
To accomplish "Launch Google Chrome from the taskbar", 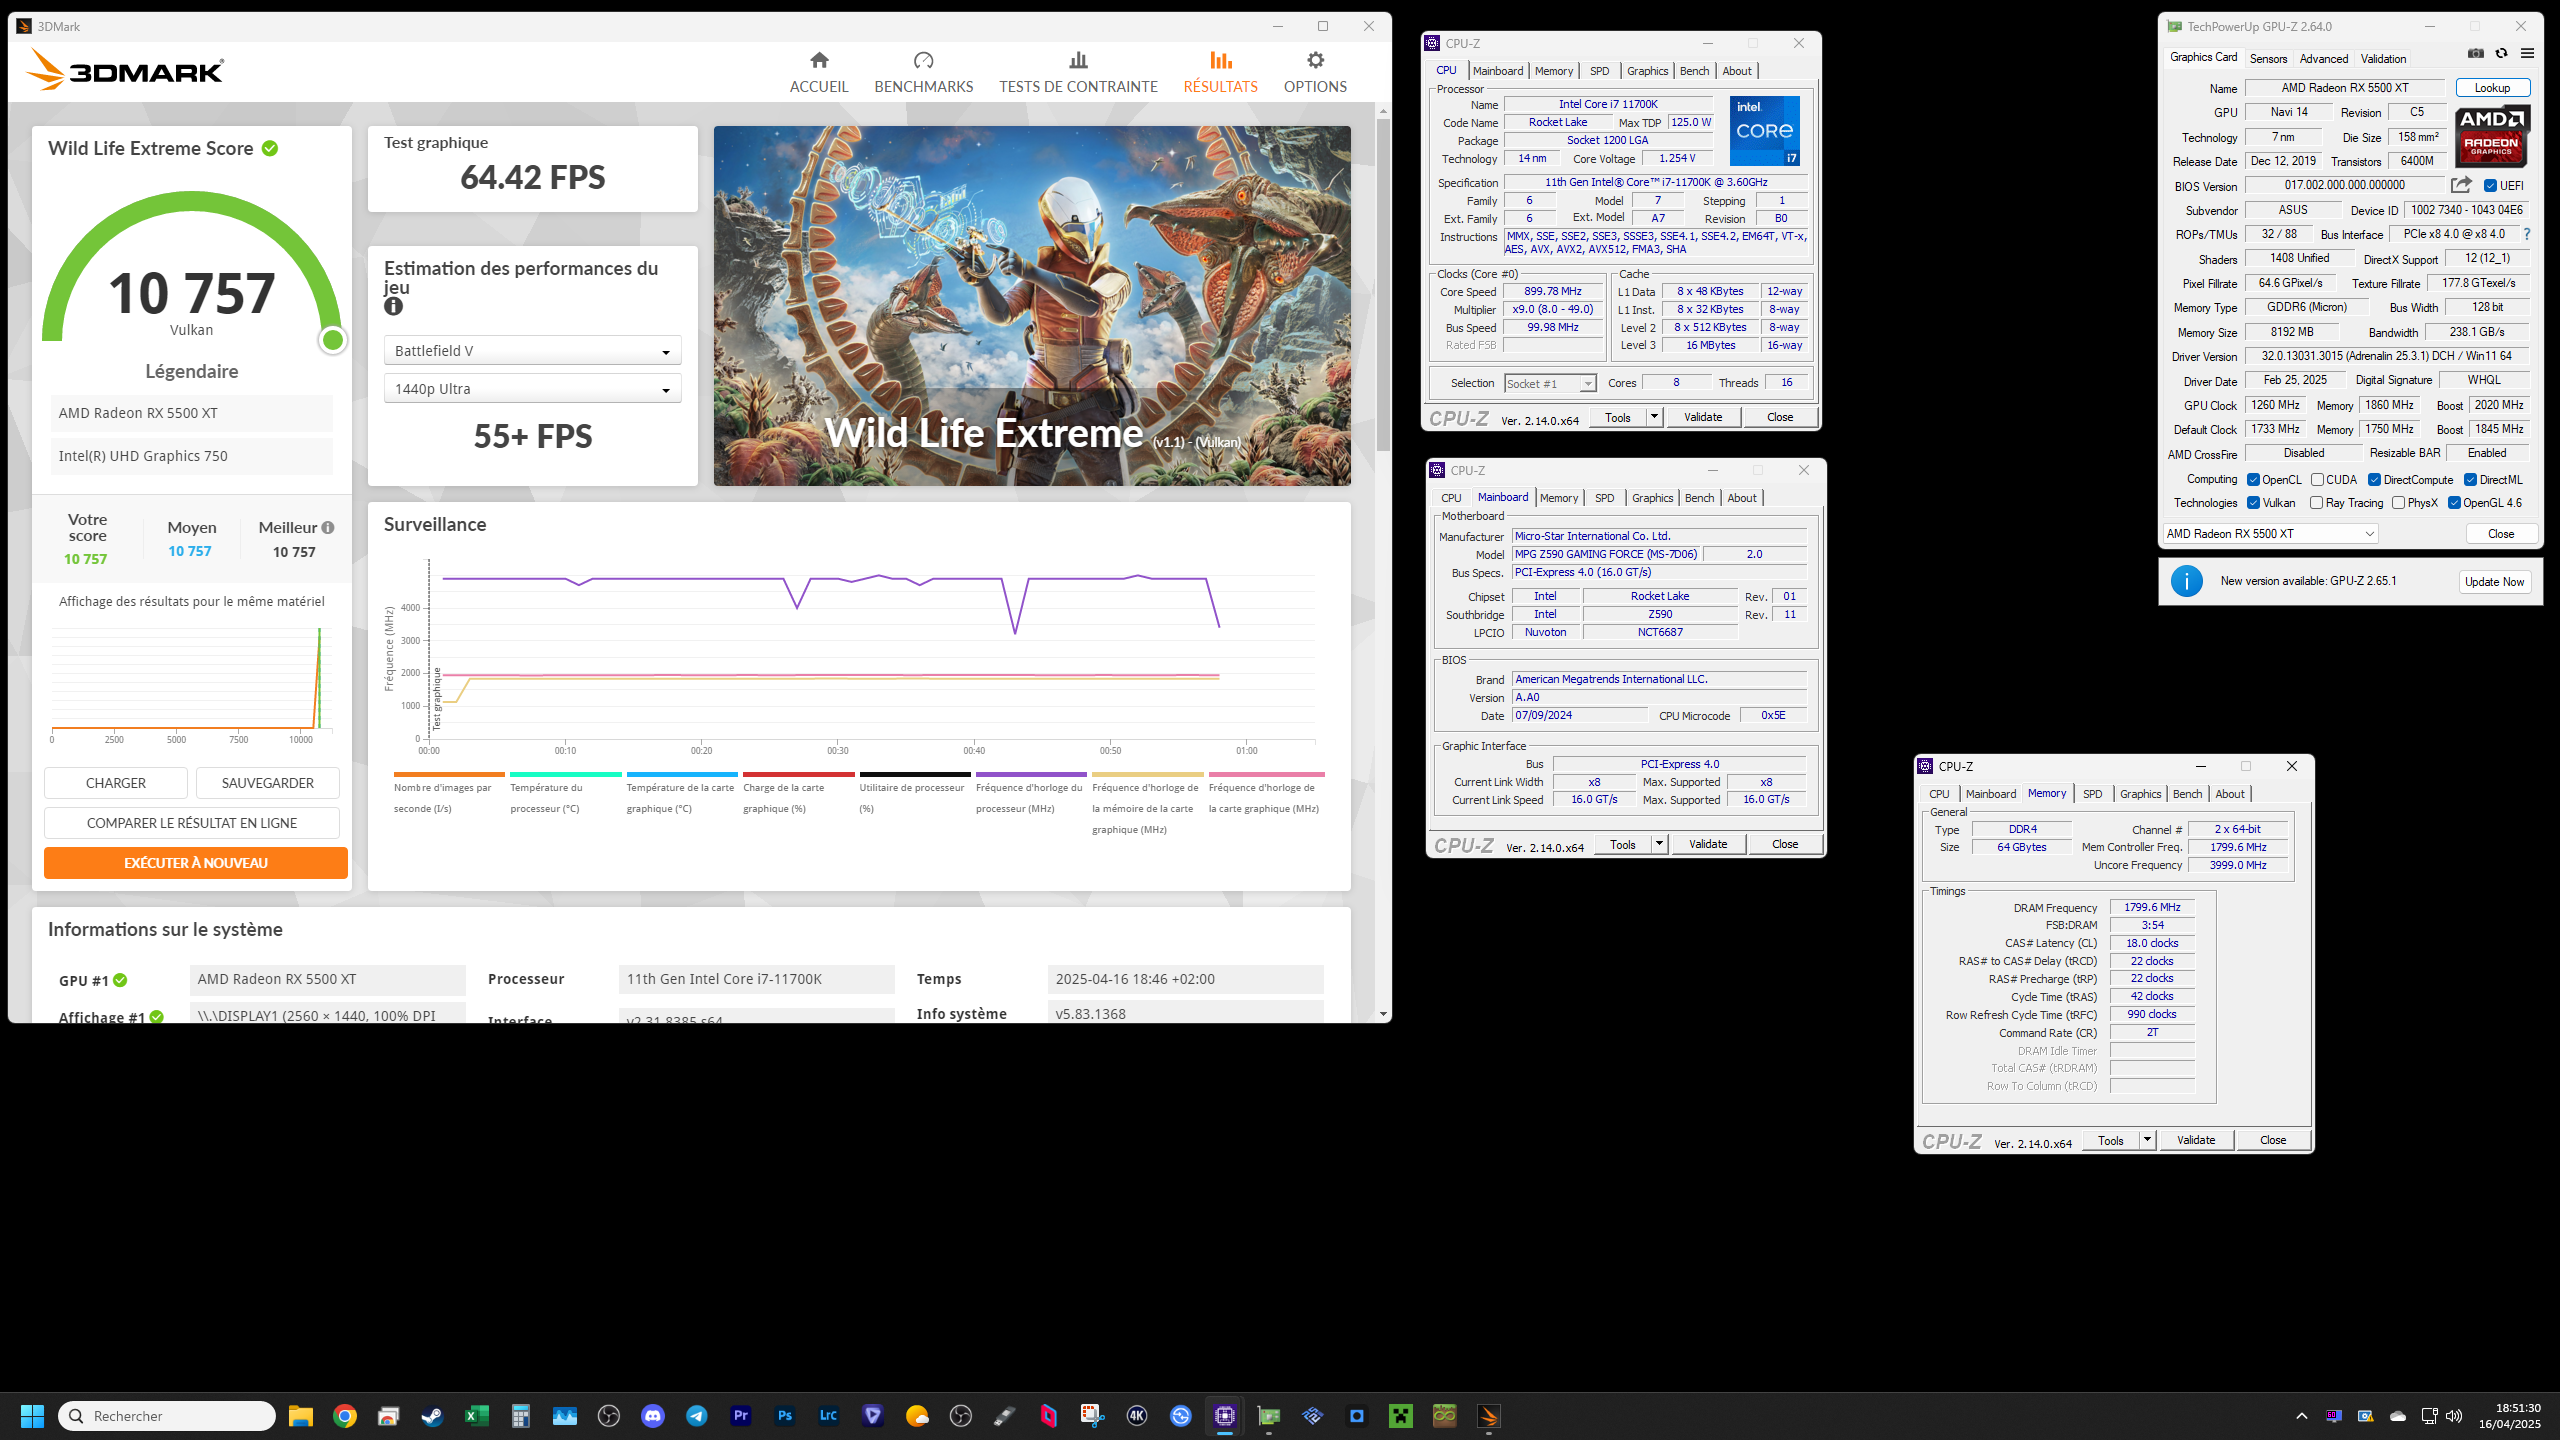I will pos(345,1416).
